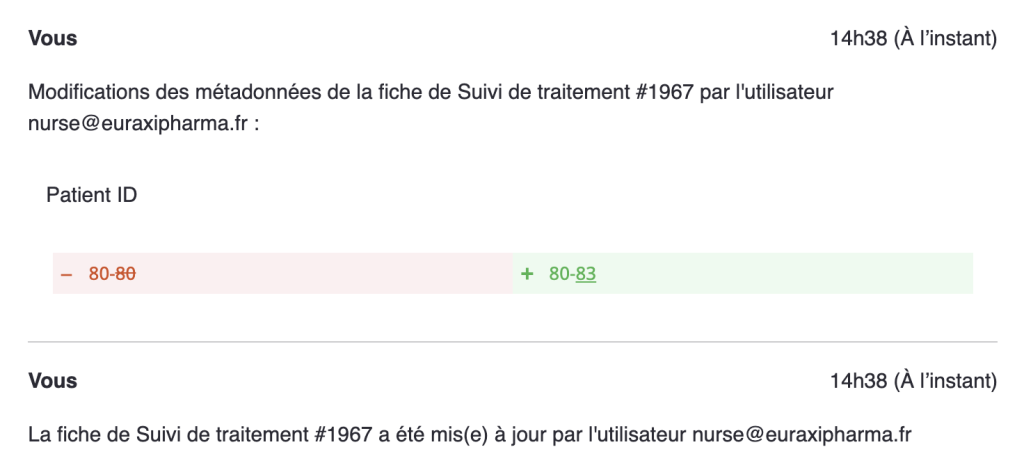Click the author name Vous on the second message
The height and width of the screenshot is (470, 1024).
pos(53,381)
